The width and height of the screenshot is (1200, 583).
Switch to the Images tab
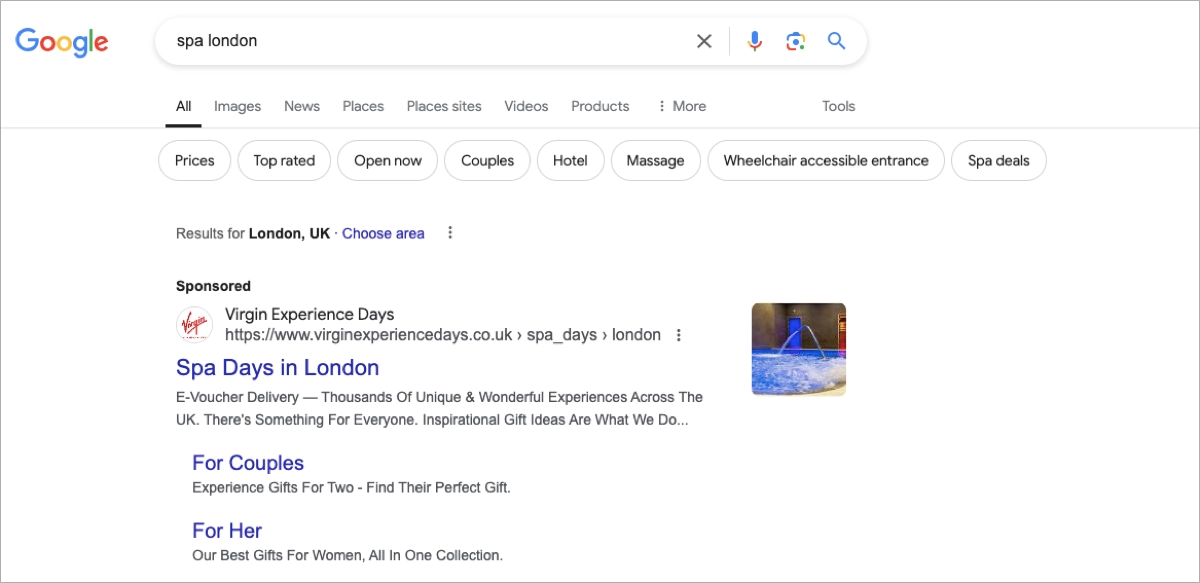(237, 106)
